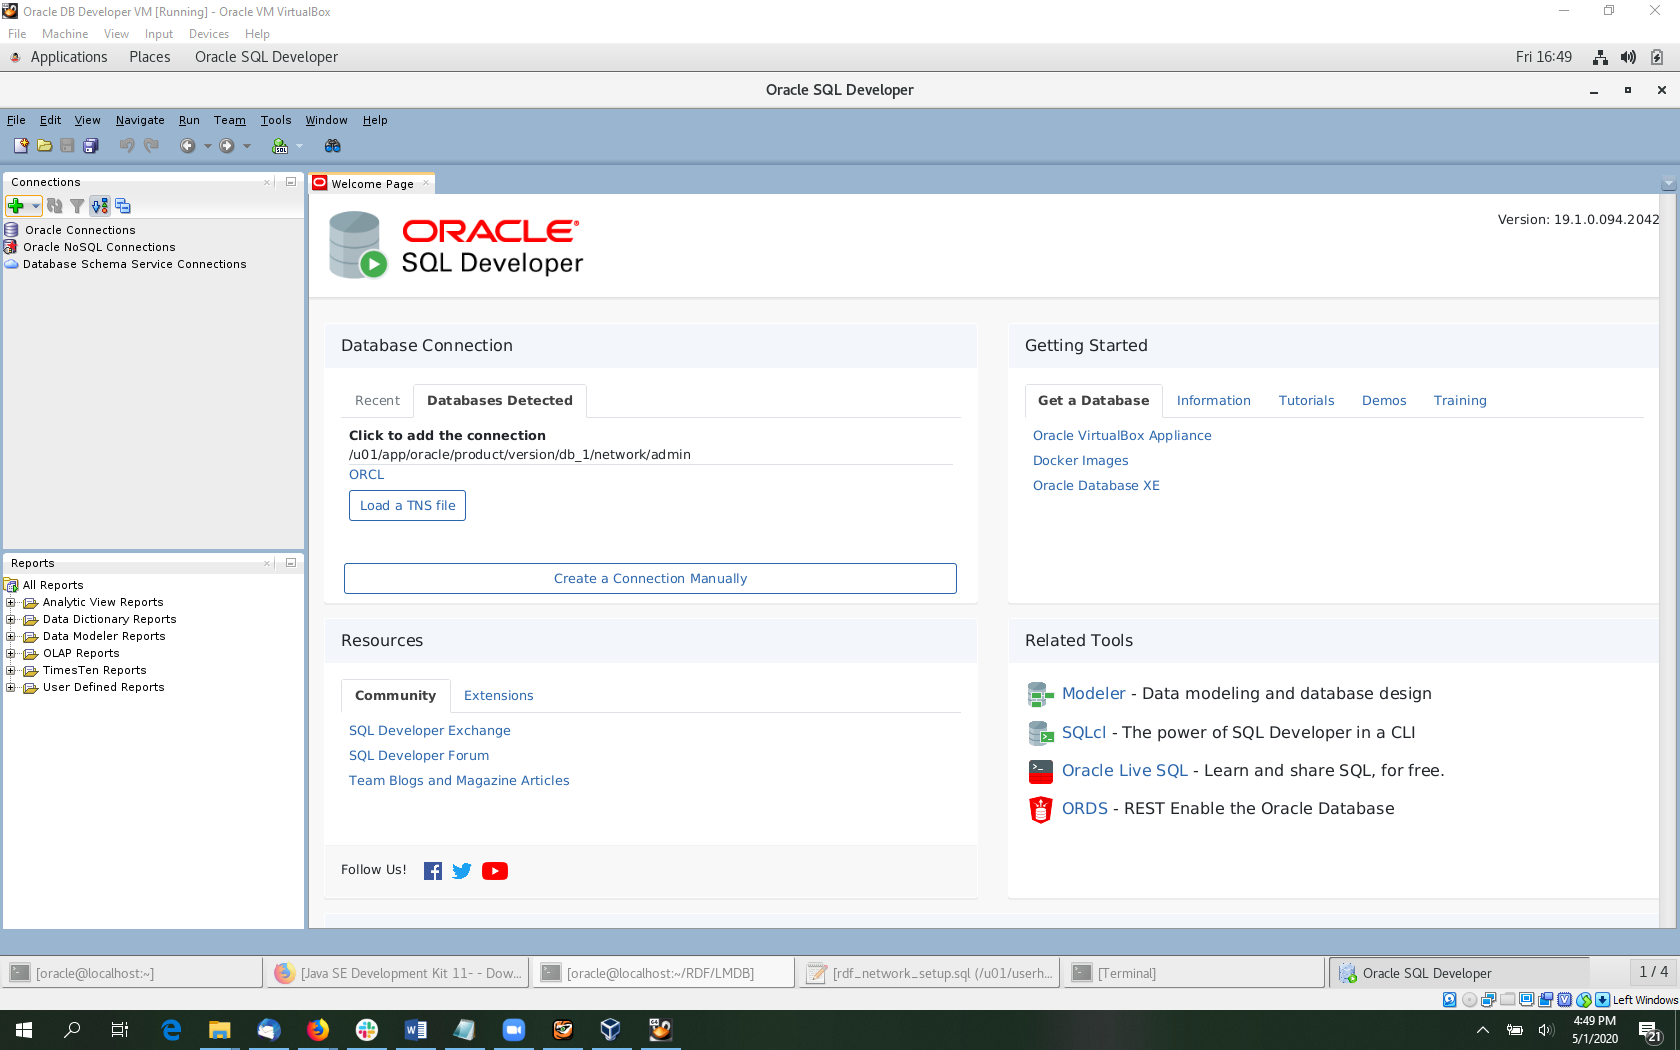Expand Data Modeler Reports node
Image resolution: width=1680 pixels, height=1050 pixels.
(11, 637)
